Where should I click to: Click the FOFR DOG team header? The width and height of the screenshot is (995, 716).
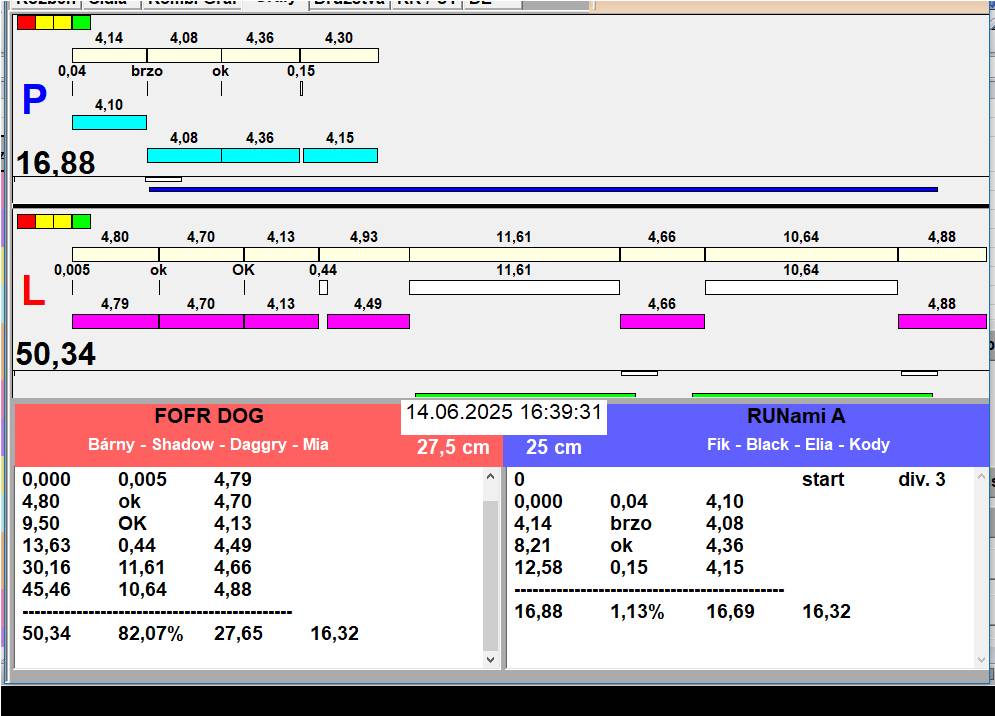click(209, 417)
